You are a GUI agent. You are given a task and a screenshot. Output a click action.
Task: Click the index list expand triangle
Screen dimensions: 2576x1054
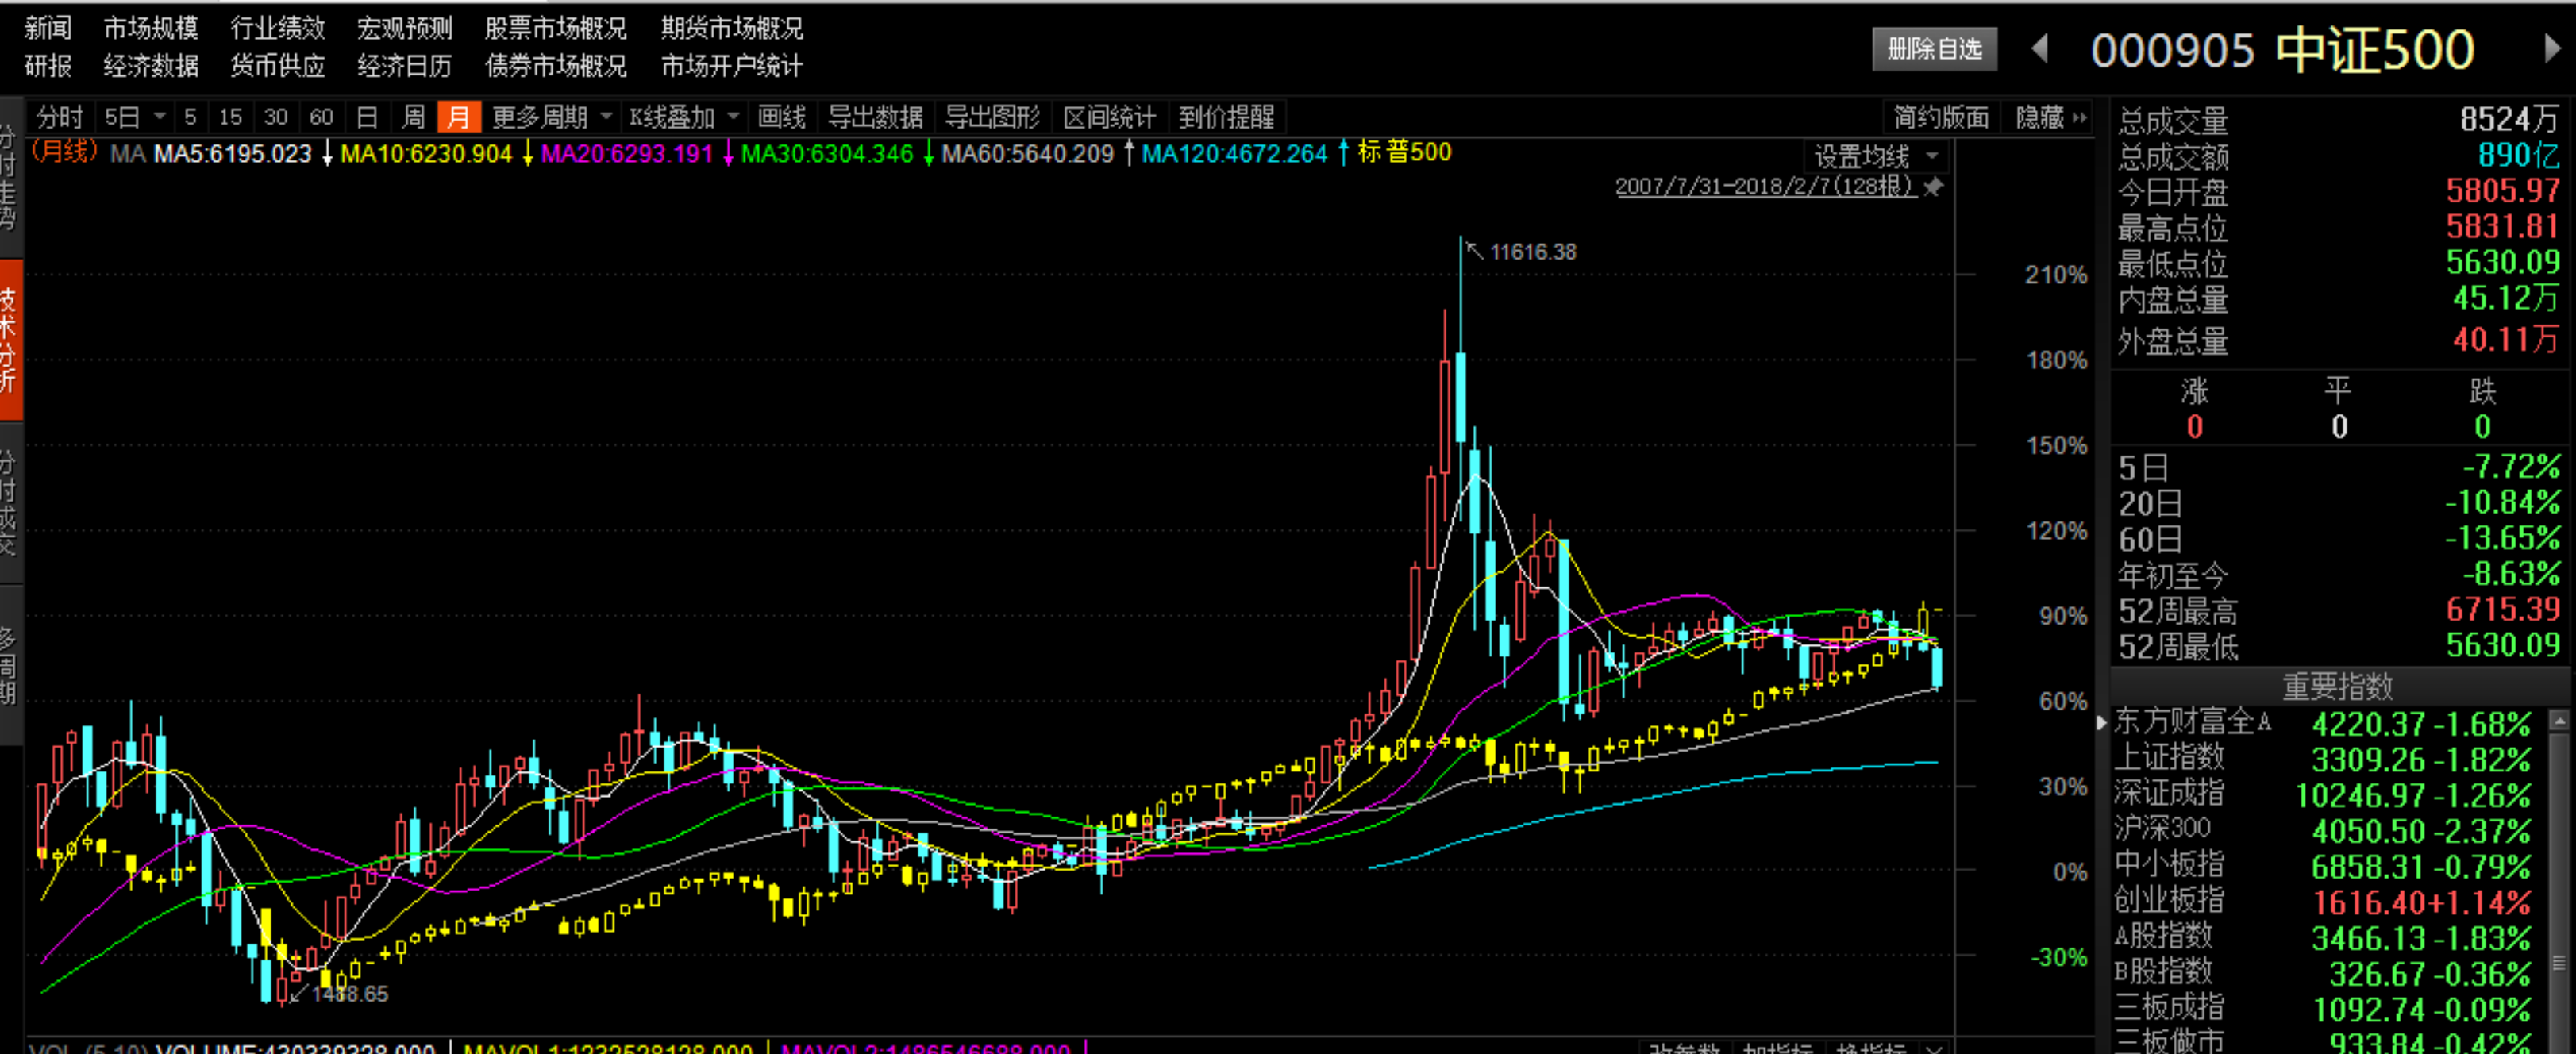2101,722
